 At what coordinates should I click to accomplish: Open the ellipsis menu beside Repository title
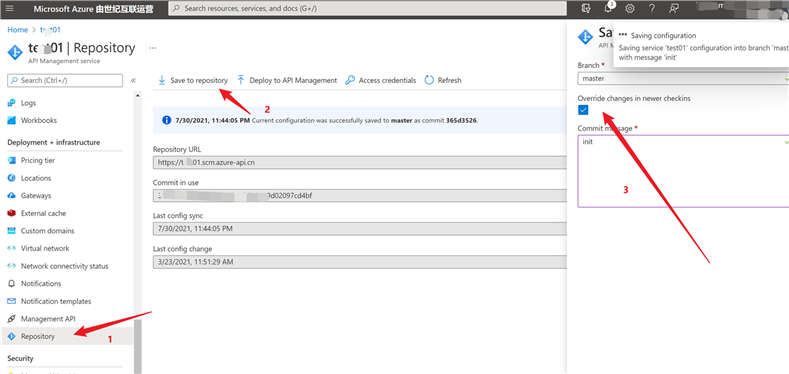pos(153,48)
